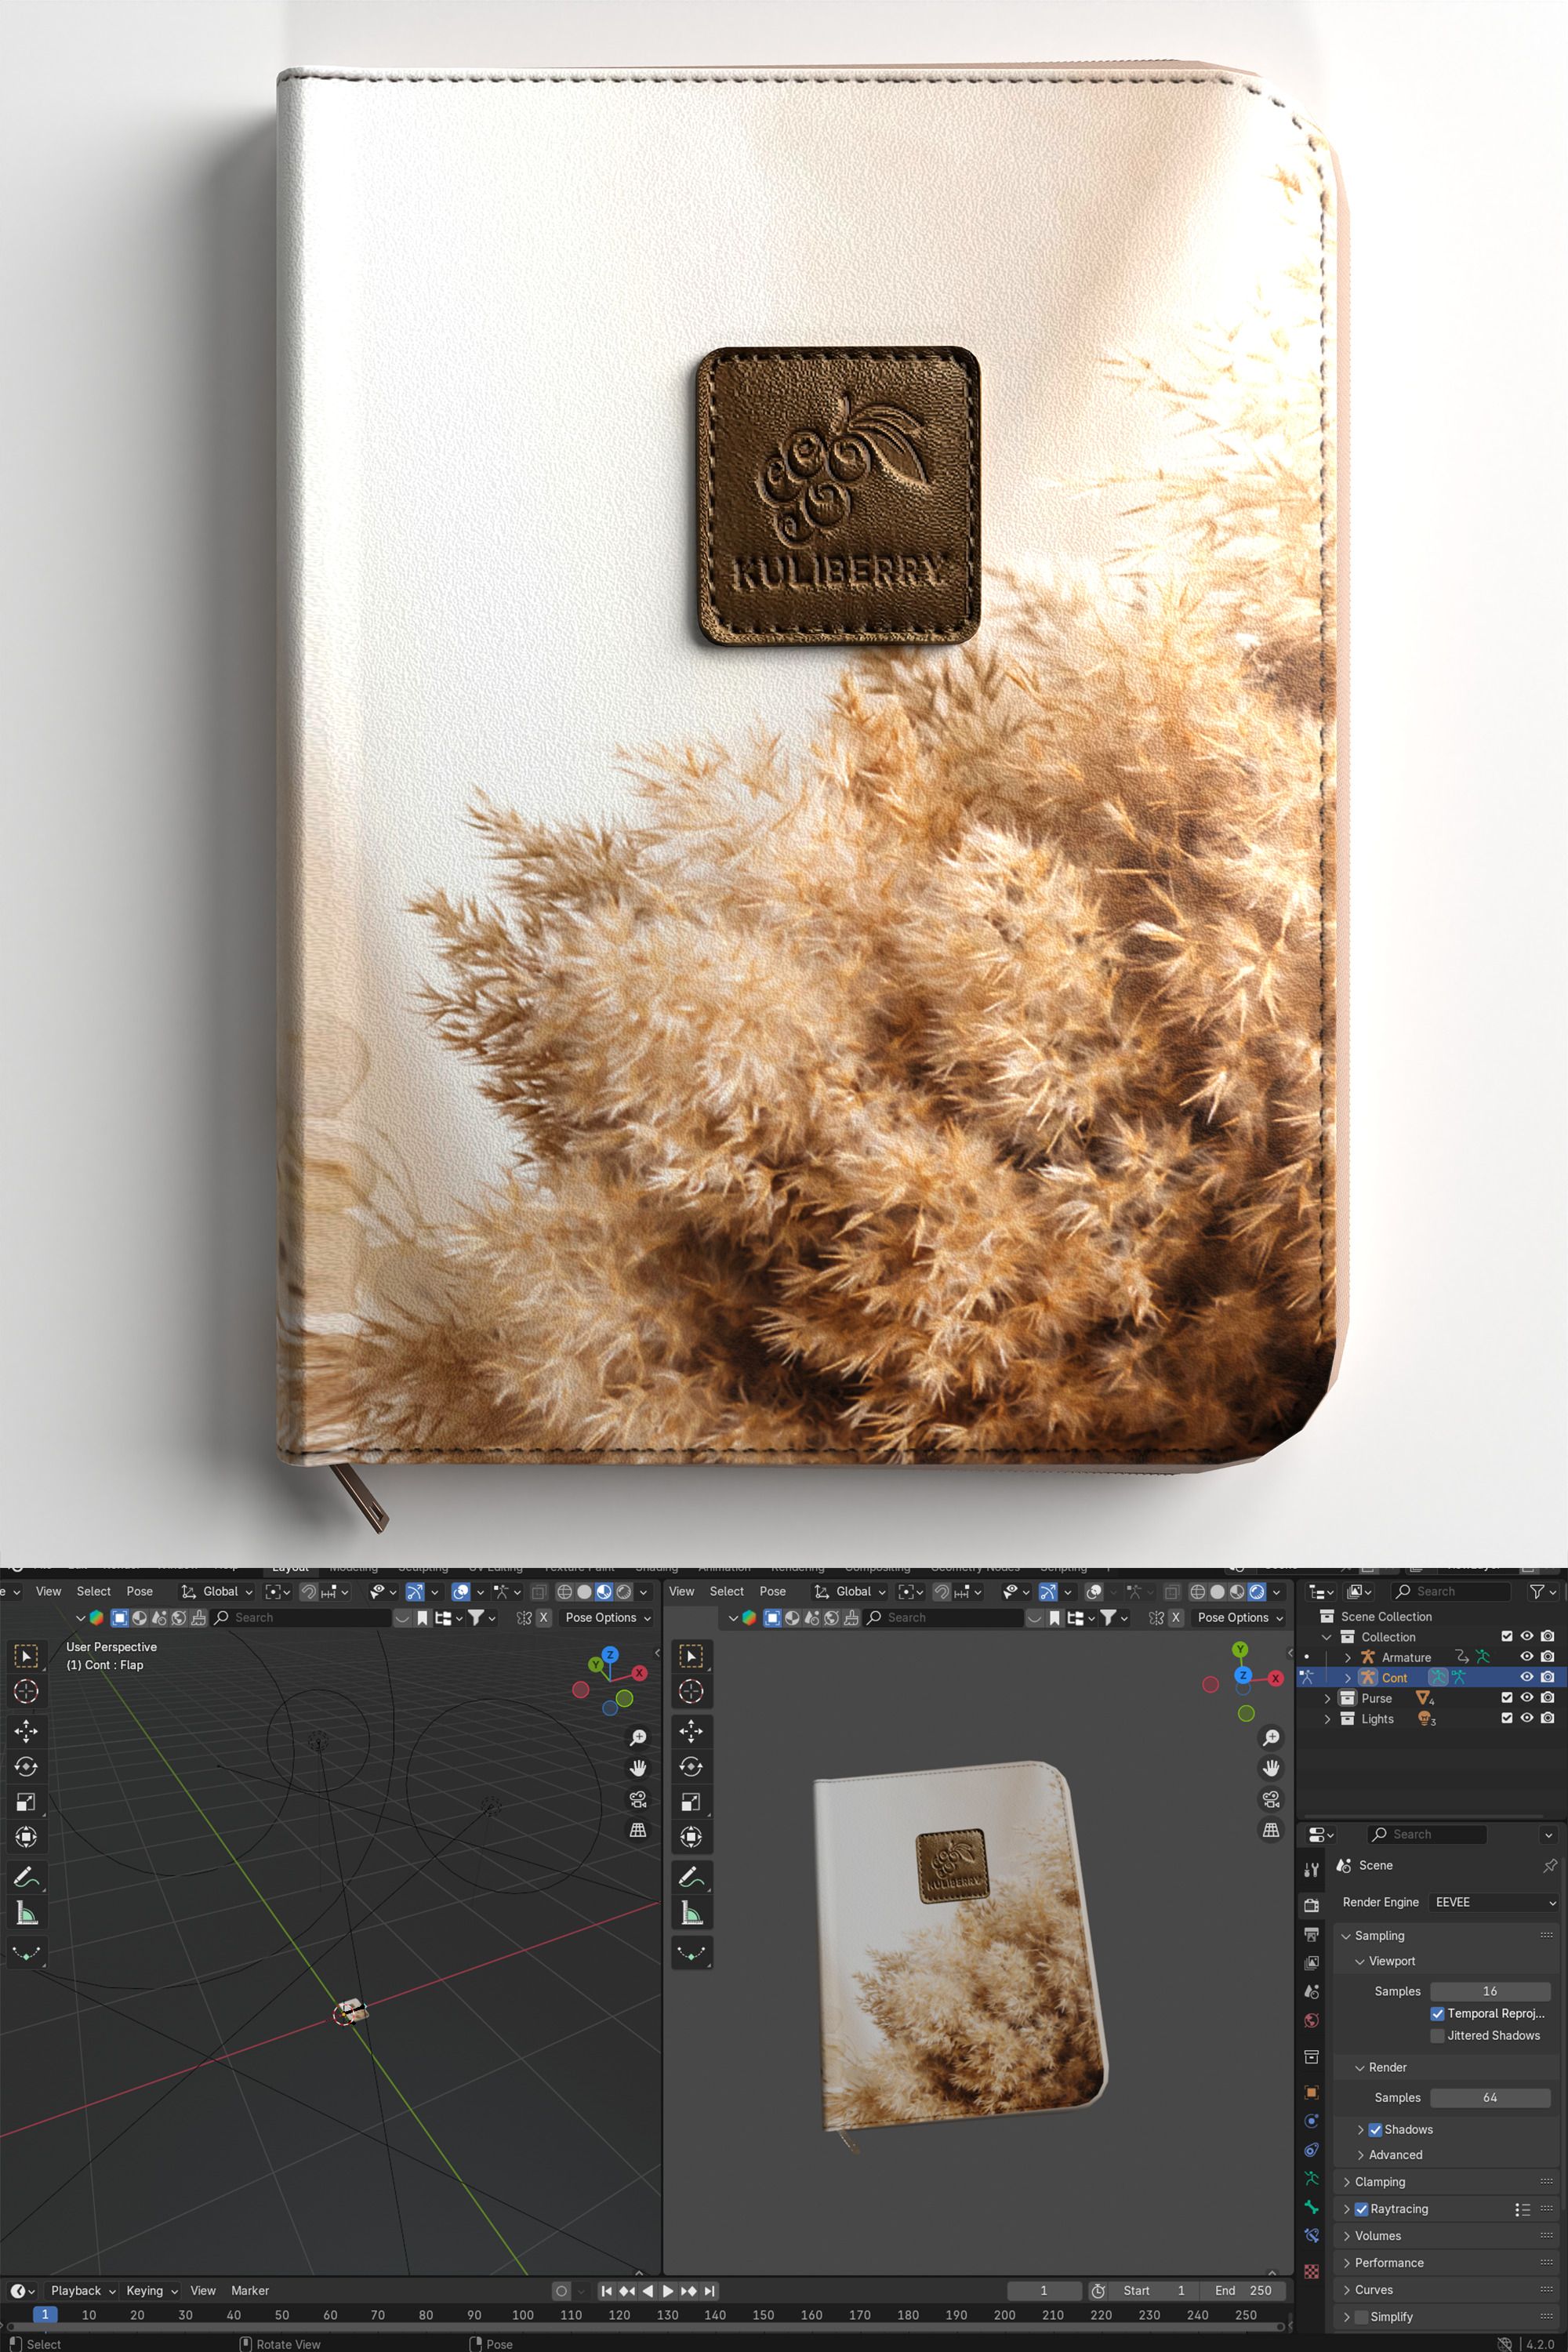This screenshot has height=2352, width=1568.
Task: Pin the Scene properties panel
Action: [1549, 1865]
